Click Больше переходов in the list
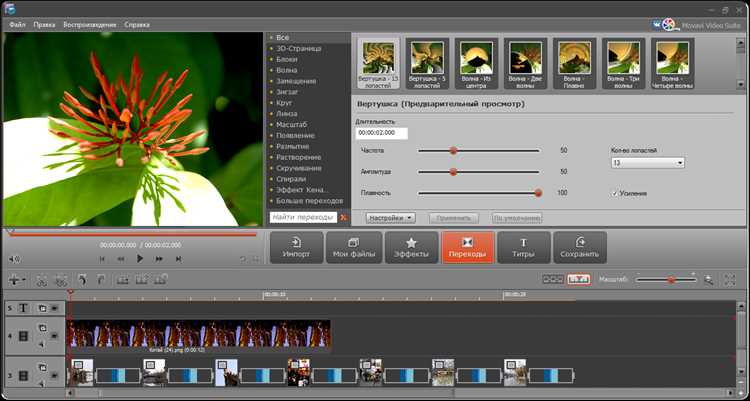This screenshot has height=401, width=750. click(x=309, y=200)
